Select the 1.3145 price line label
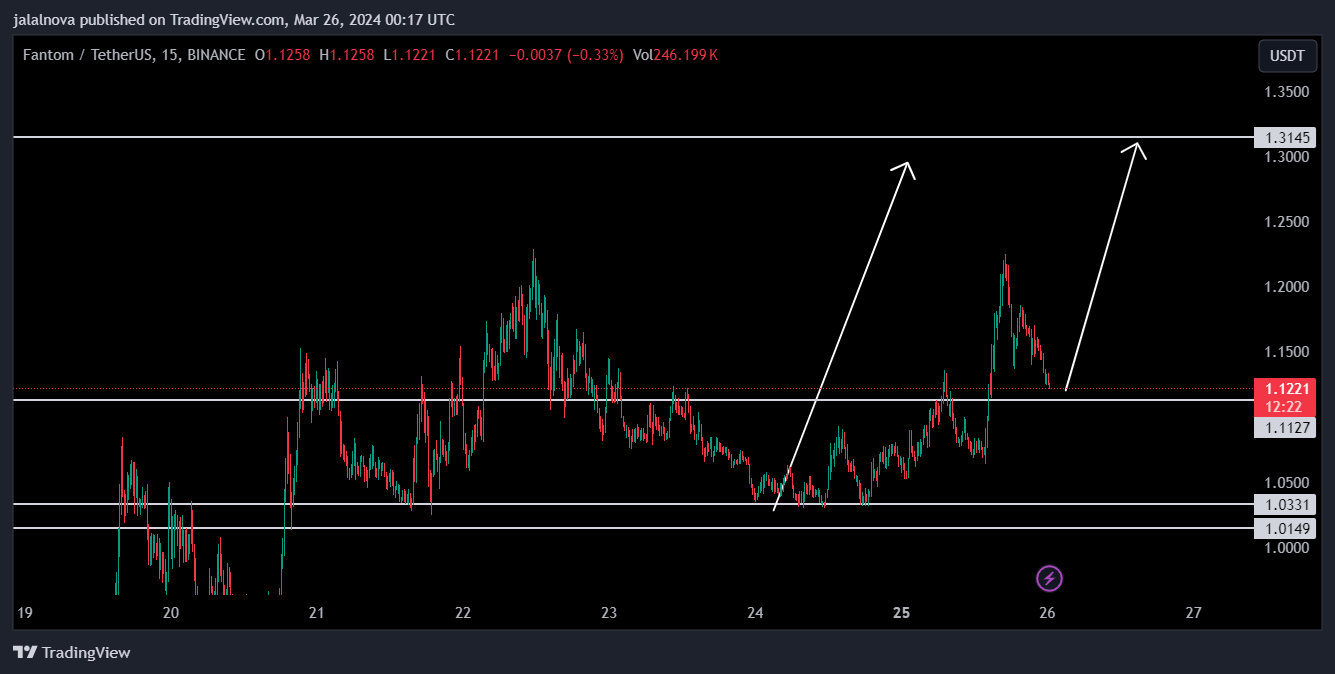 [1285, 138]
